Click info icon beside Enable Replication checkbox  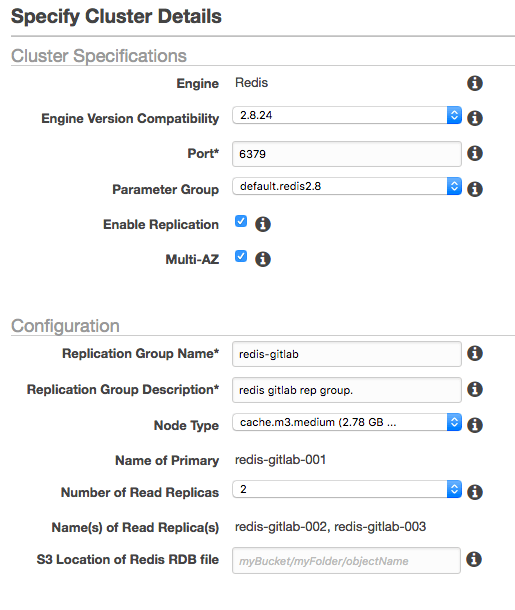[x=263, y=224]
